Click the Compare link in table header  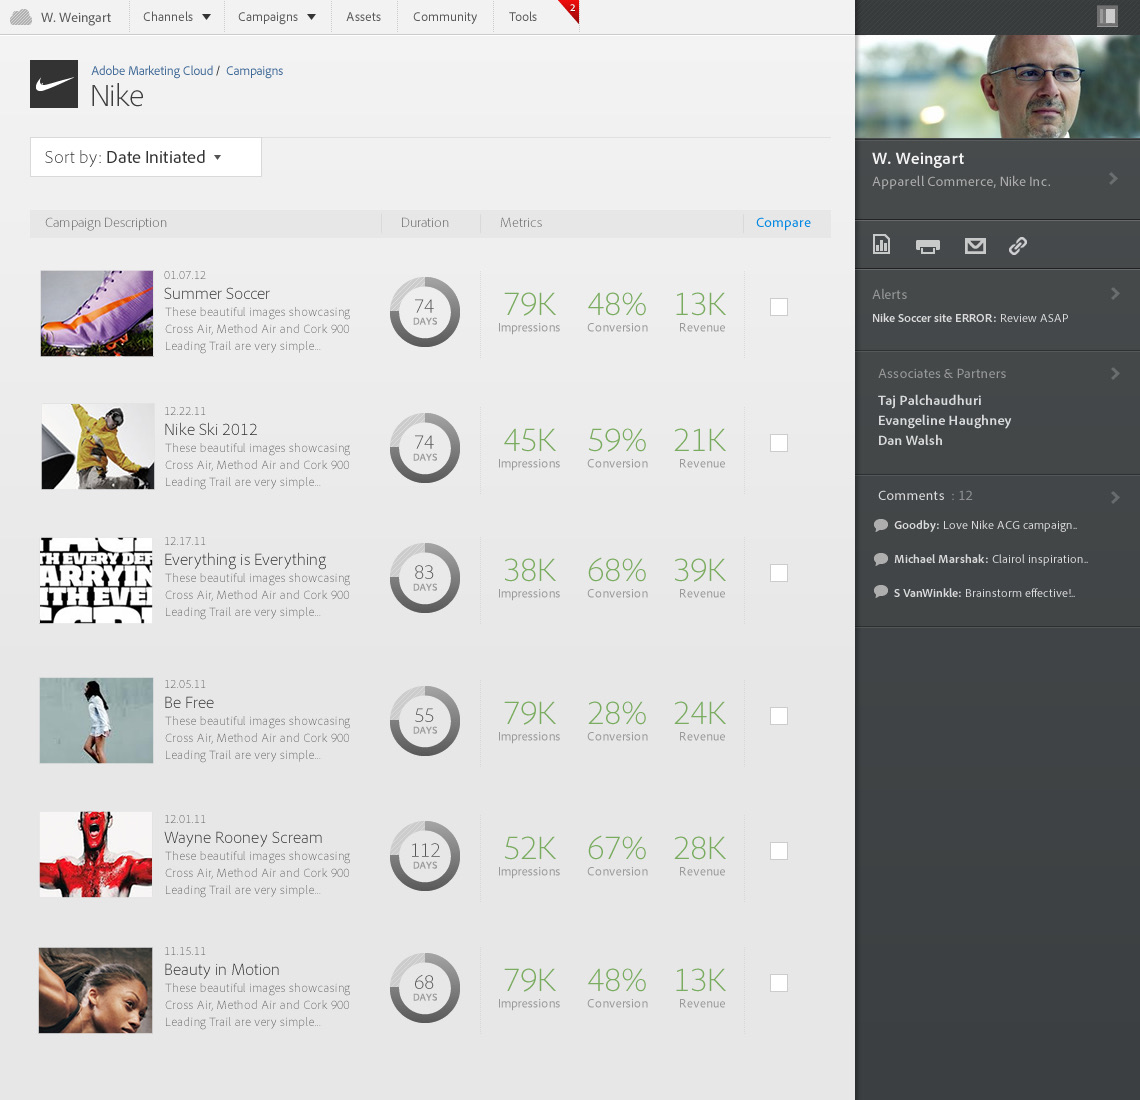(783, 222)
